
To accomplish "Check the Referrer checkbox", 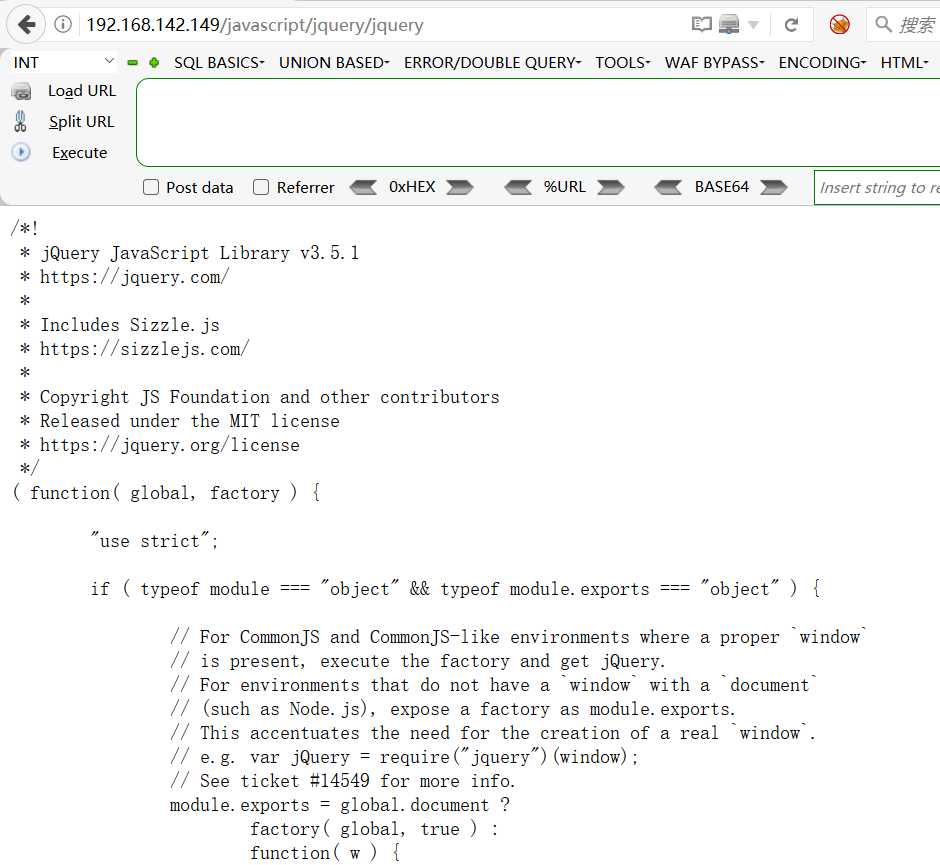I will (258, 187).
